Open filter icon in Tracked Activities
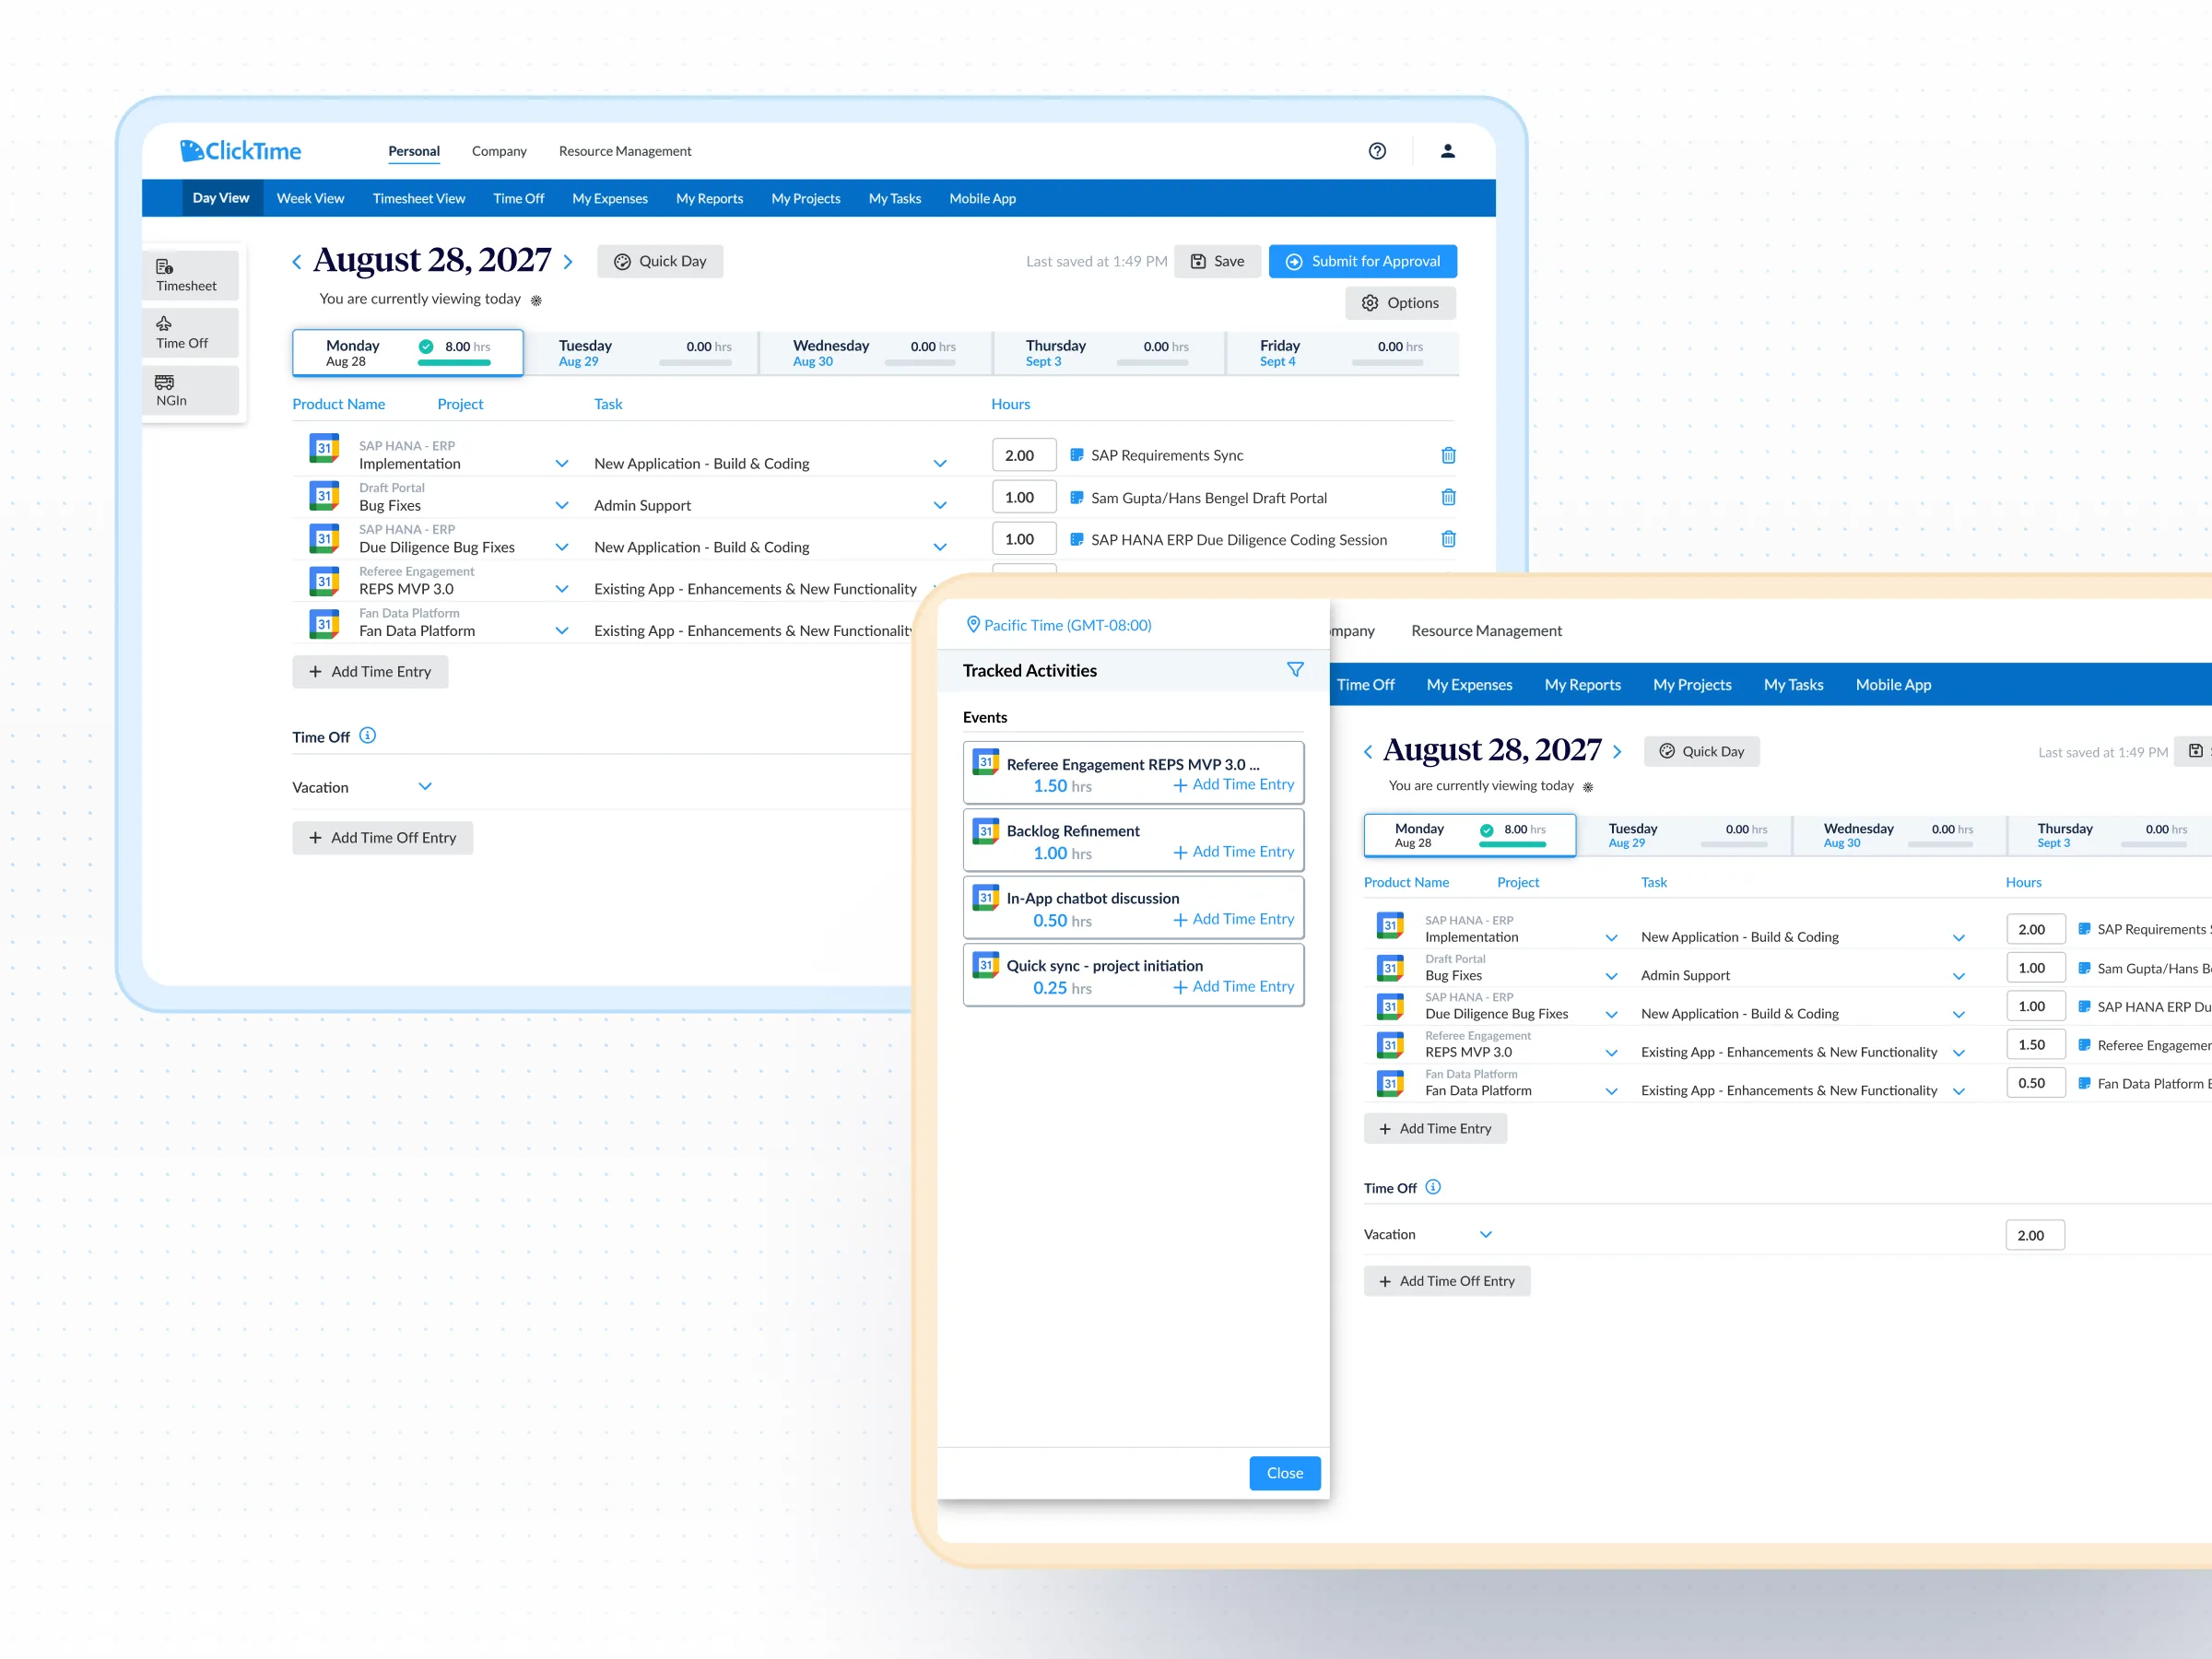2212x1659 pixels. pyautogui.click(x=1295, y=670)
